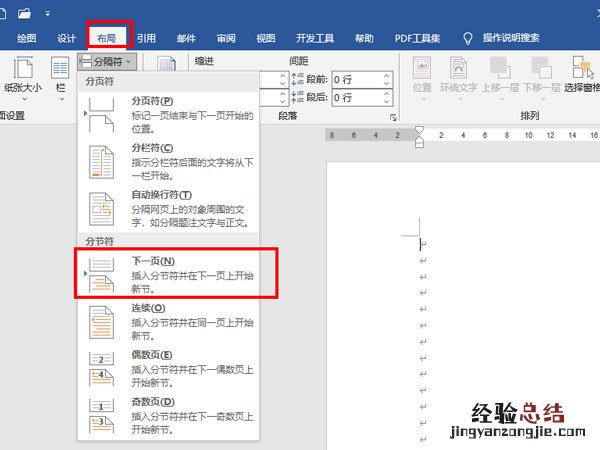Insert a 连续 continuous section break
Image resolution: width=600 pixels, height=450 pixels.
pyautogui.click(x=168, y=323)
